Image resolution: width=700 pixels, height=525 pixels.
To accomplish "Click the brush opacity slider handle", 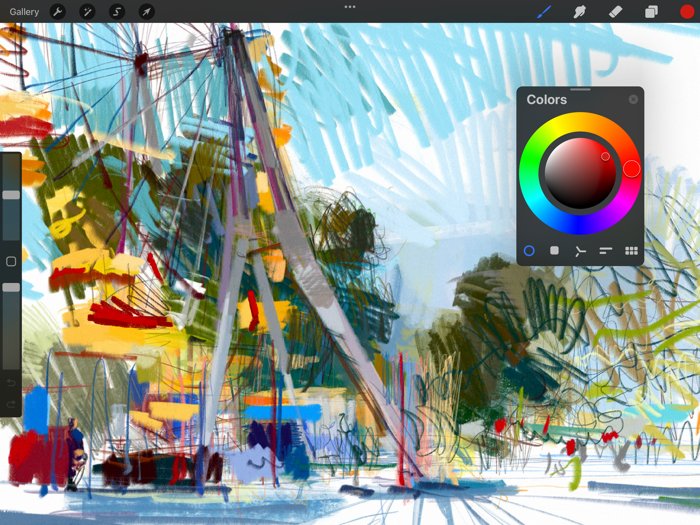I will [11, 288].
